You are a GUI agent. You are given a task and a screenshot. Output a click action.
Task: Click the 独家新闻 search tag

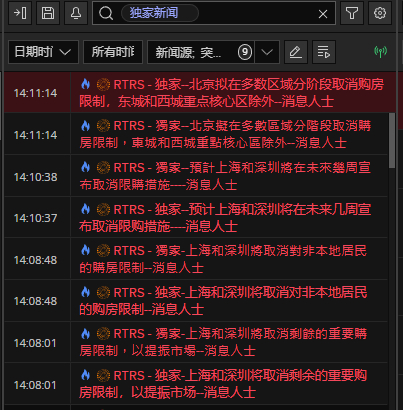pyautogui.click(x=160, y=13)
